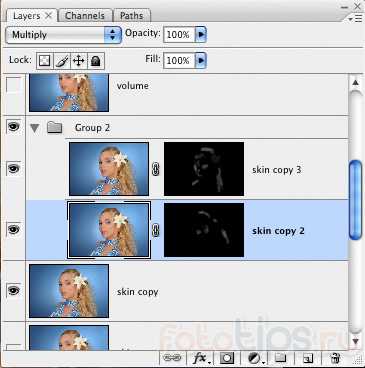Click the Delete layer trash icon
Screen dimensions: 365x368
pos(335,358)
